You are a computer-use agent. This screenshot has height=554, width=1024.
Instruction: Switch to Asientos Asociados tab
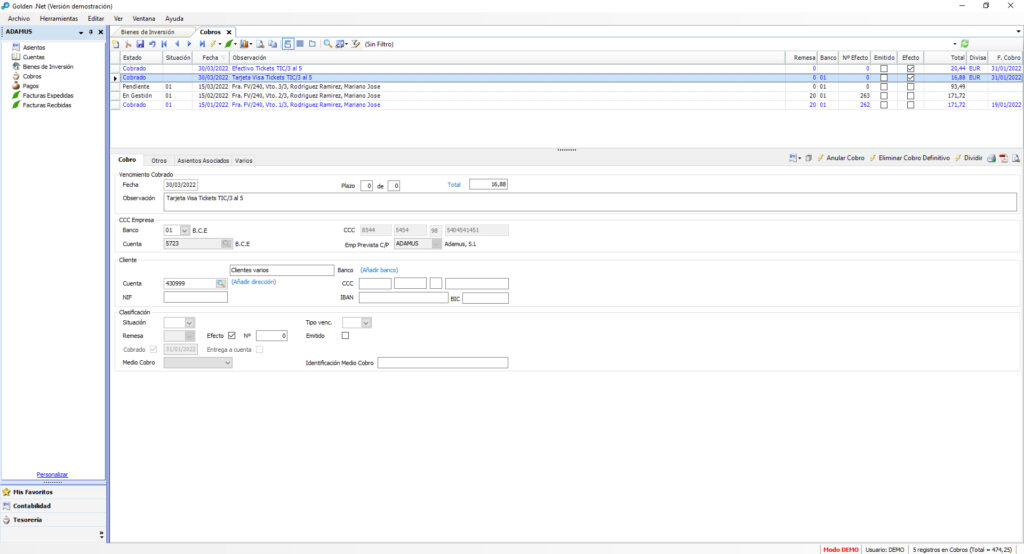(x=203, y=161)
